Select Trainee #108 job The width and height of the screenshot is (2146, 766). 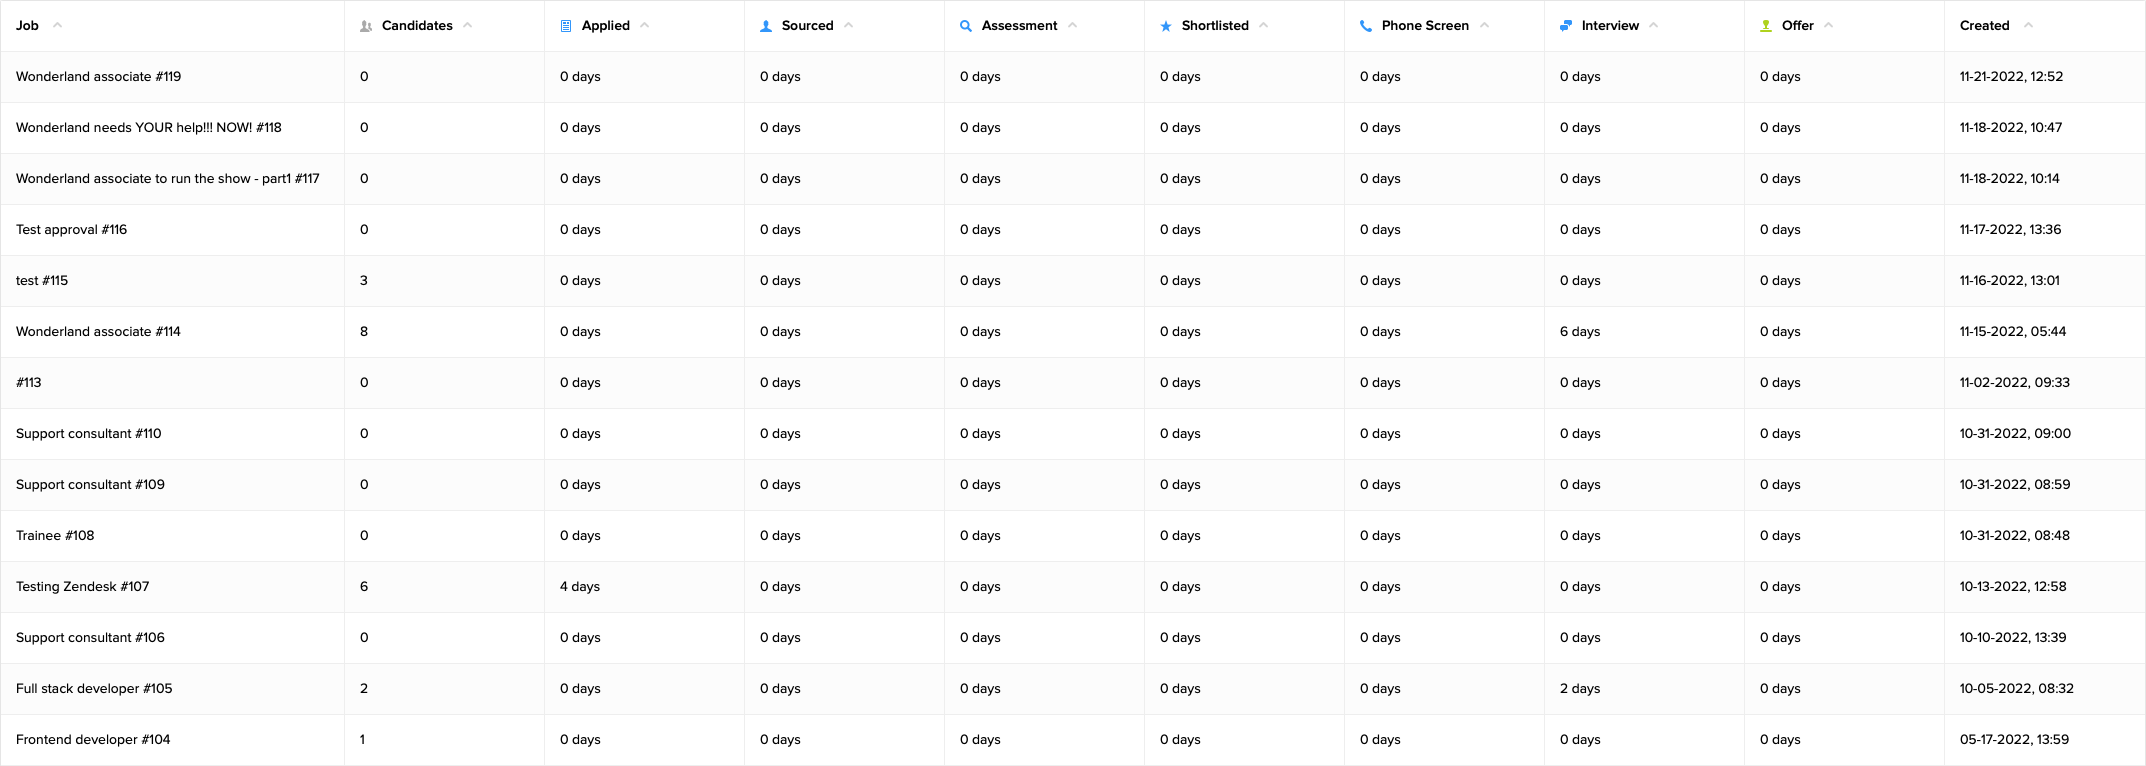pos(55,536)
